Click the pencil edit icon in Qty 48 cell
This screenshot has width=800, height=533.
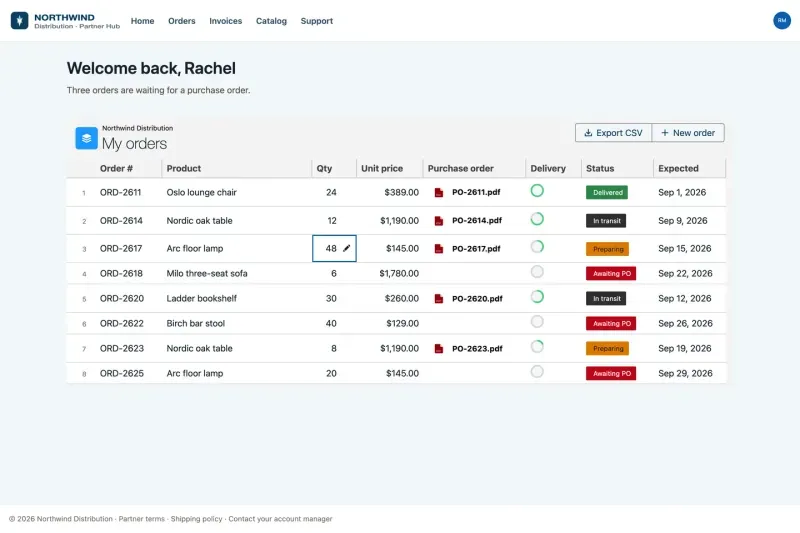point(346,248)
